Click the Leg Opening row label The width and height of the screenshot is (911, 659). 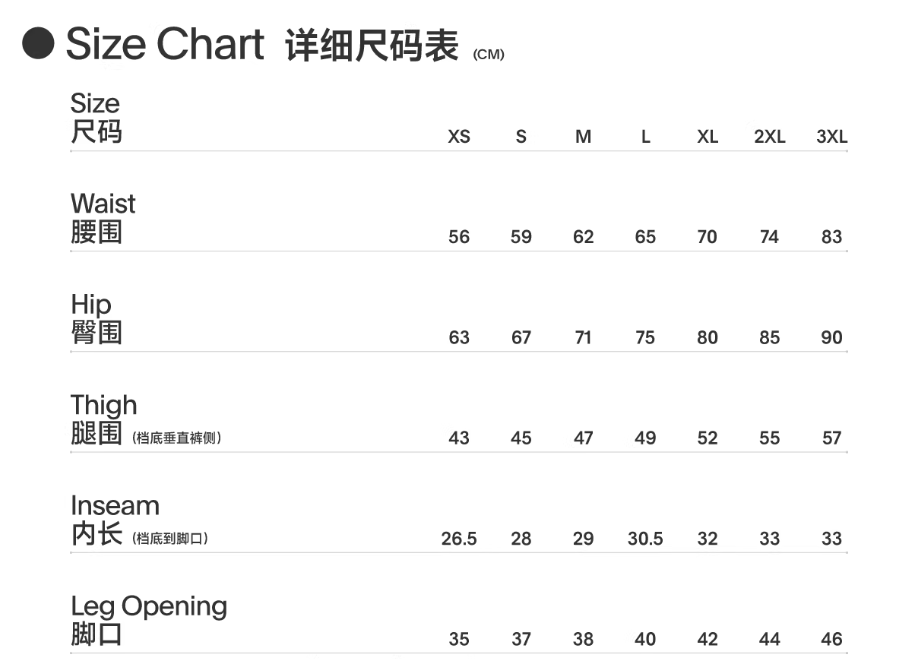148,620
